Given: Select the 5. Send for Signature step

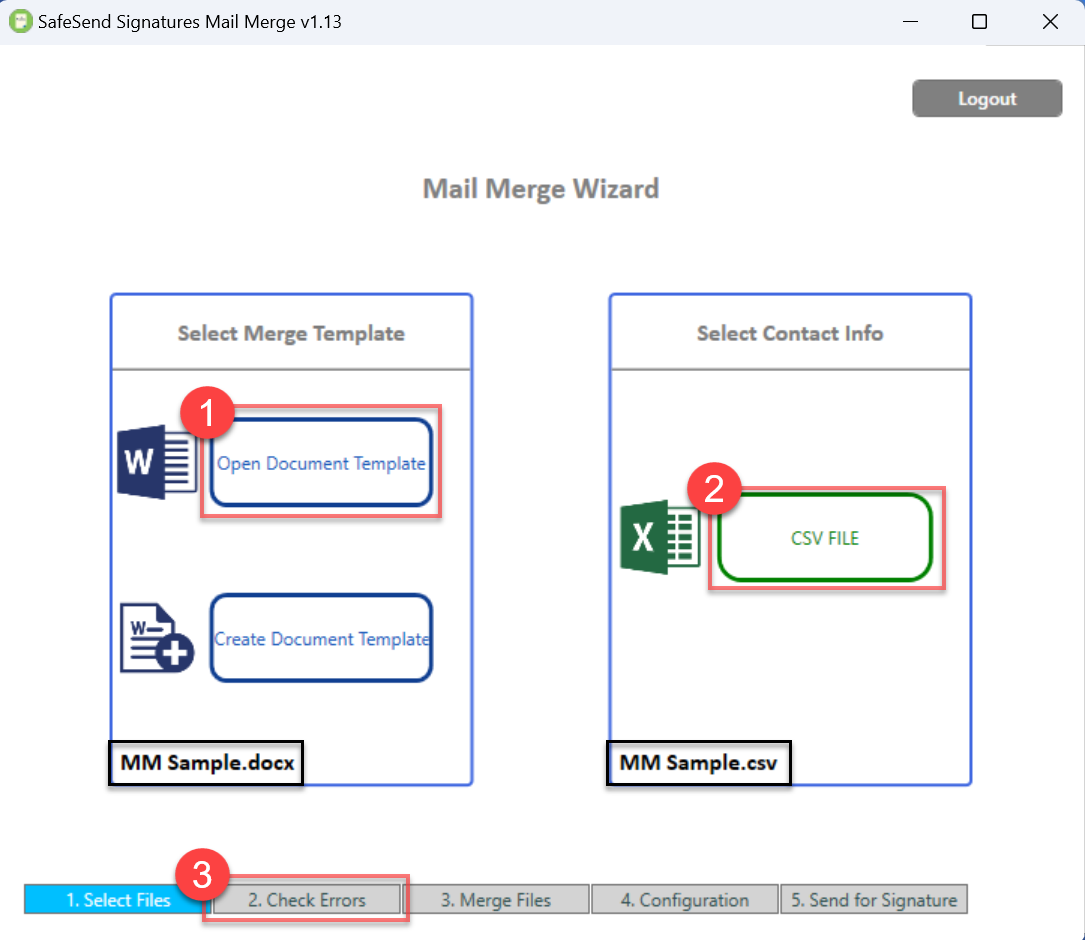Looking at the screenshot, I should coord(874,900).
